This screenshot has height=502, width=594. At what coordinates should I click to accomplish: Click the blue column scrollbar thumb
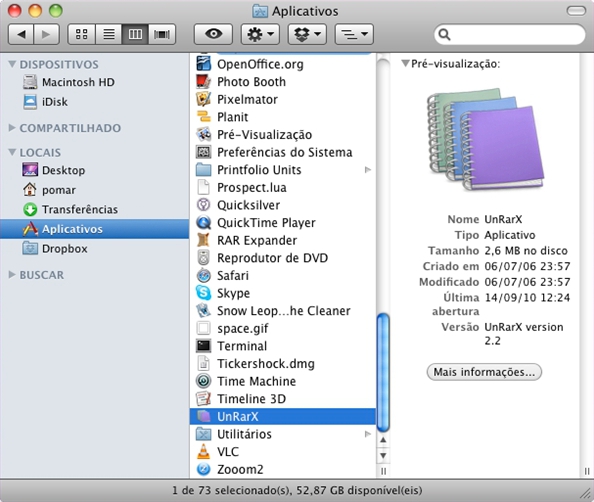point(383,373)
